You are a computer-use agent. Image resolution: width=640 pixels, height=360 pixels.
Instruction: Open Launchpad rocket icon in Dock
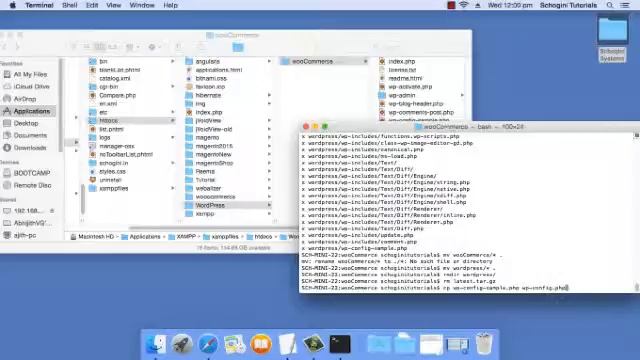point(182,344)
